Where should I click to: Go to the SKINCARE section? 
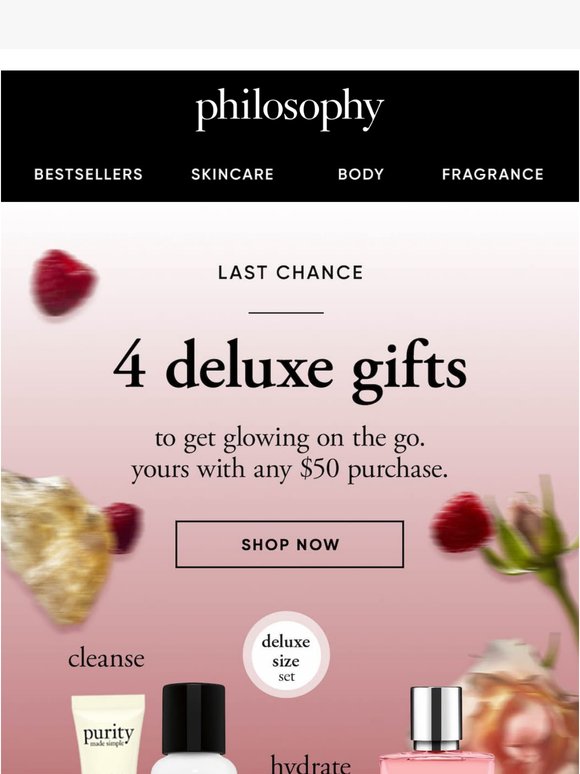coord(232,174)
